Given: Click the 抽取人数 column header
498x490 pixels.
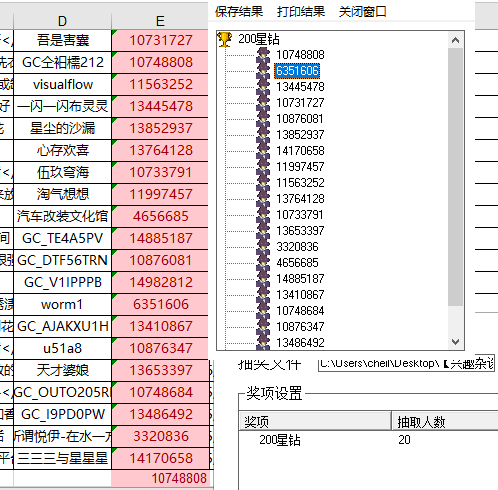Looking at the screenshot, I should point(445,422).
